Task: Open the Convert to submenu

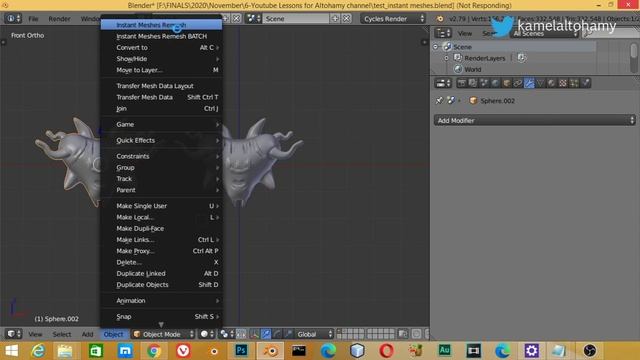Action: pyautogui.click(x=162, y=47)
